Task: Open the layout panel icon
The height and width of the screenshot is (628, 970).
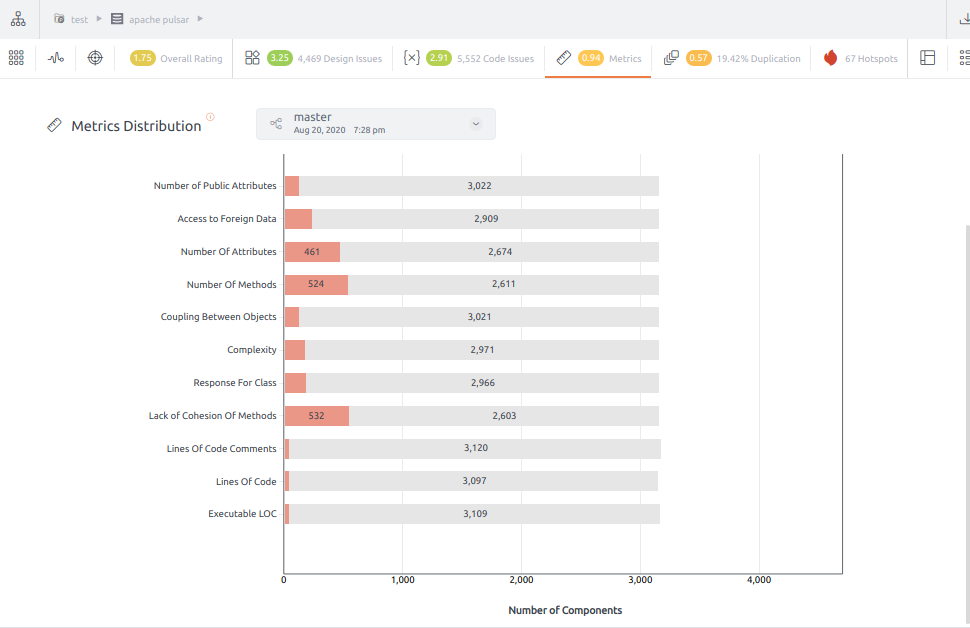Action: [927, 58]
